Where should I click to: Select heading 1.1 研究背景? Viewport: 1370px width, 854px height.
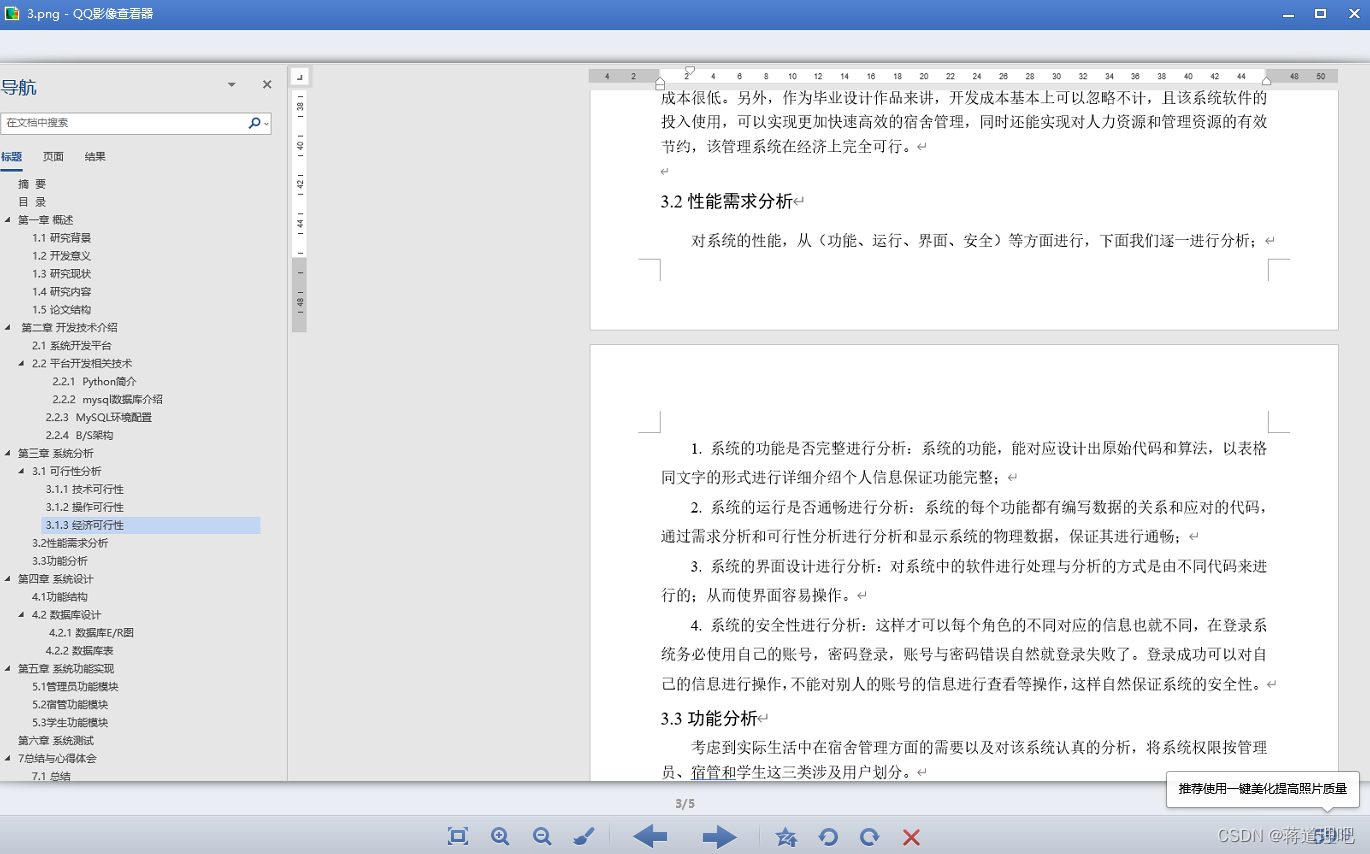[x=61, y=238]
